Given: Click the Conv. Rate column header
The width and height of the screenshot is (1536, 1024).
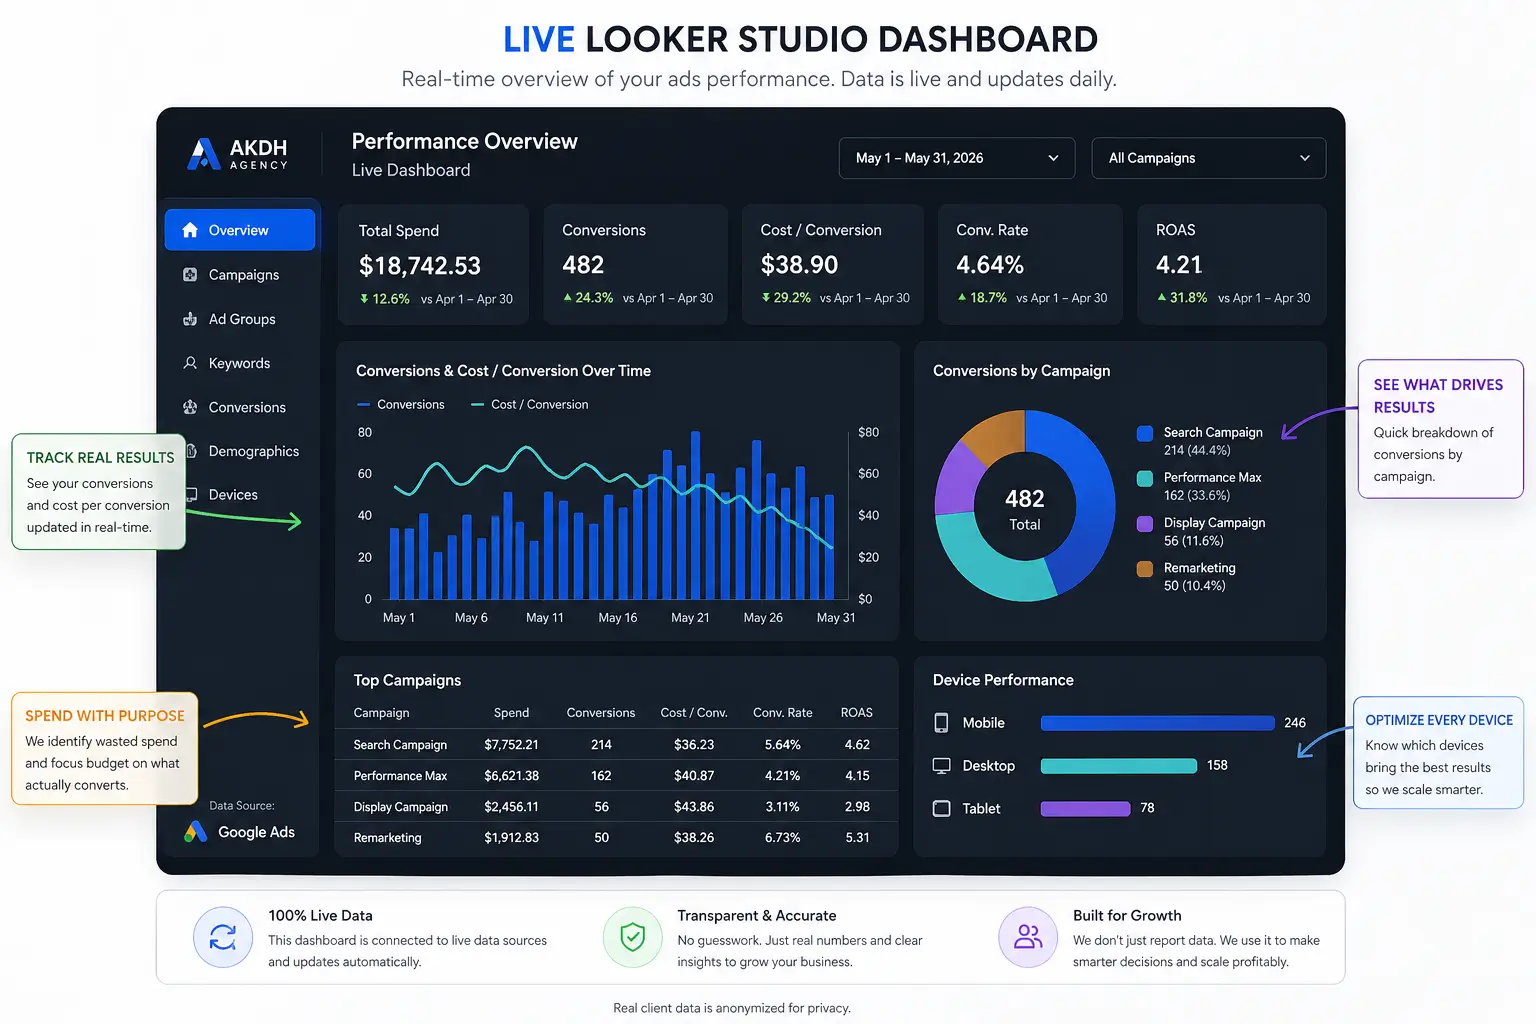Looking at the screenshot, I should click(783, 713).
